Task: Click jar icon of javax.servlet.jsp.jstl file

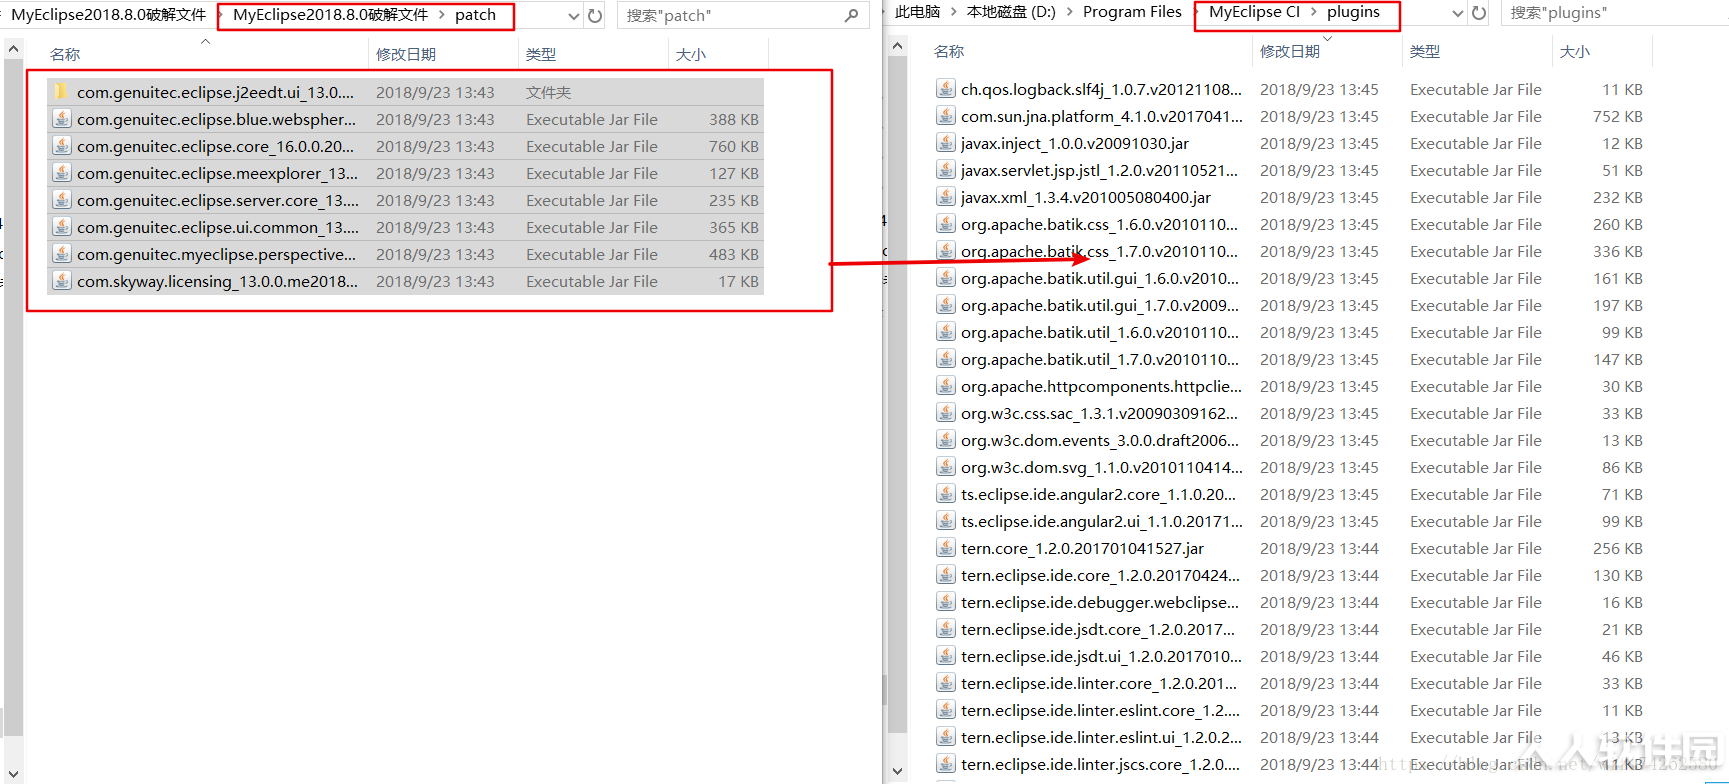Action: (x=945, y=170)
